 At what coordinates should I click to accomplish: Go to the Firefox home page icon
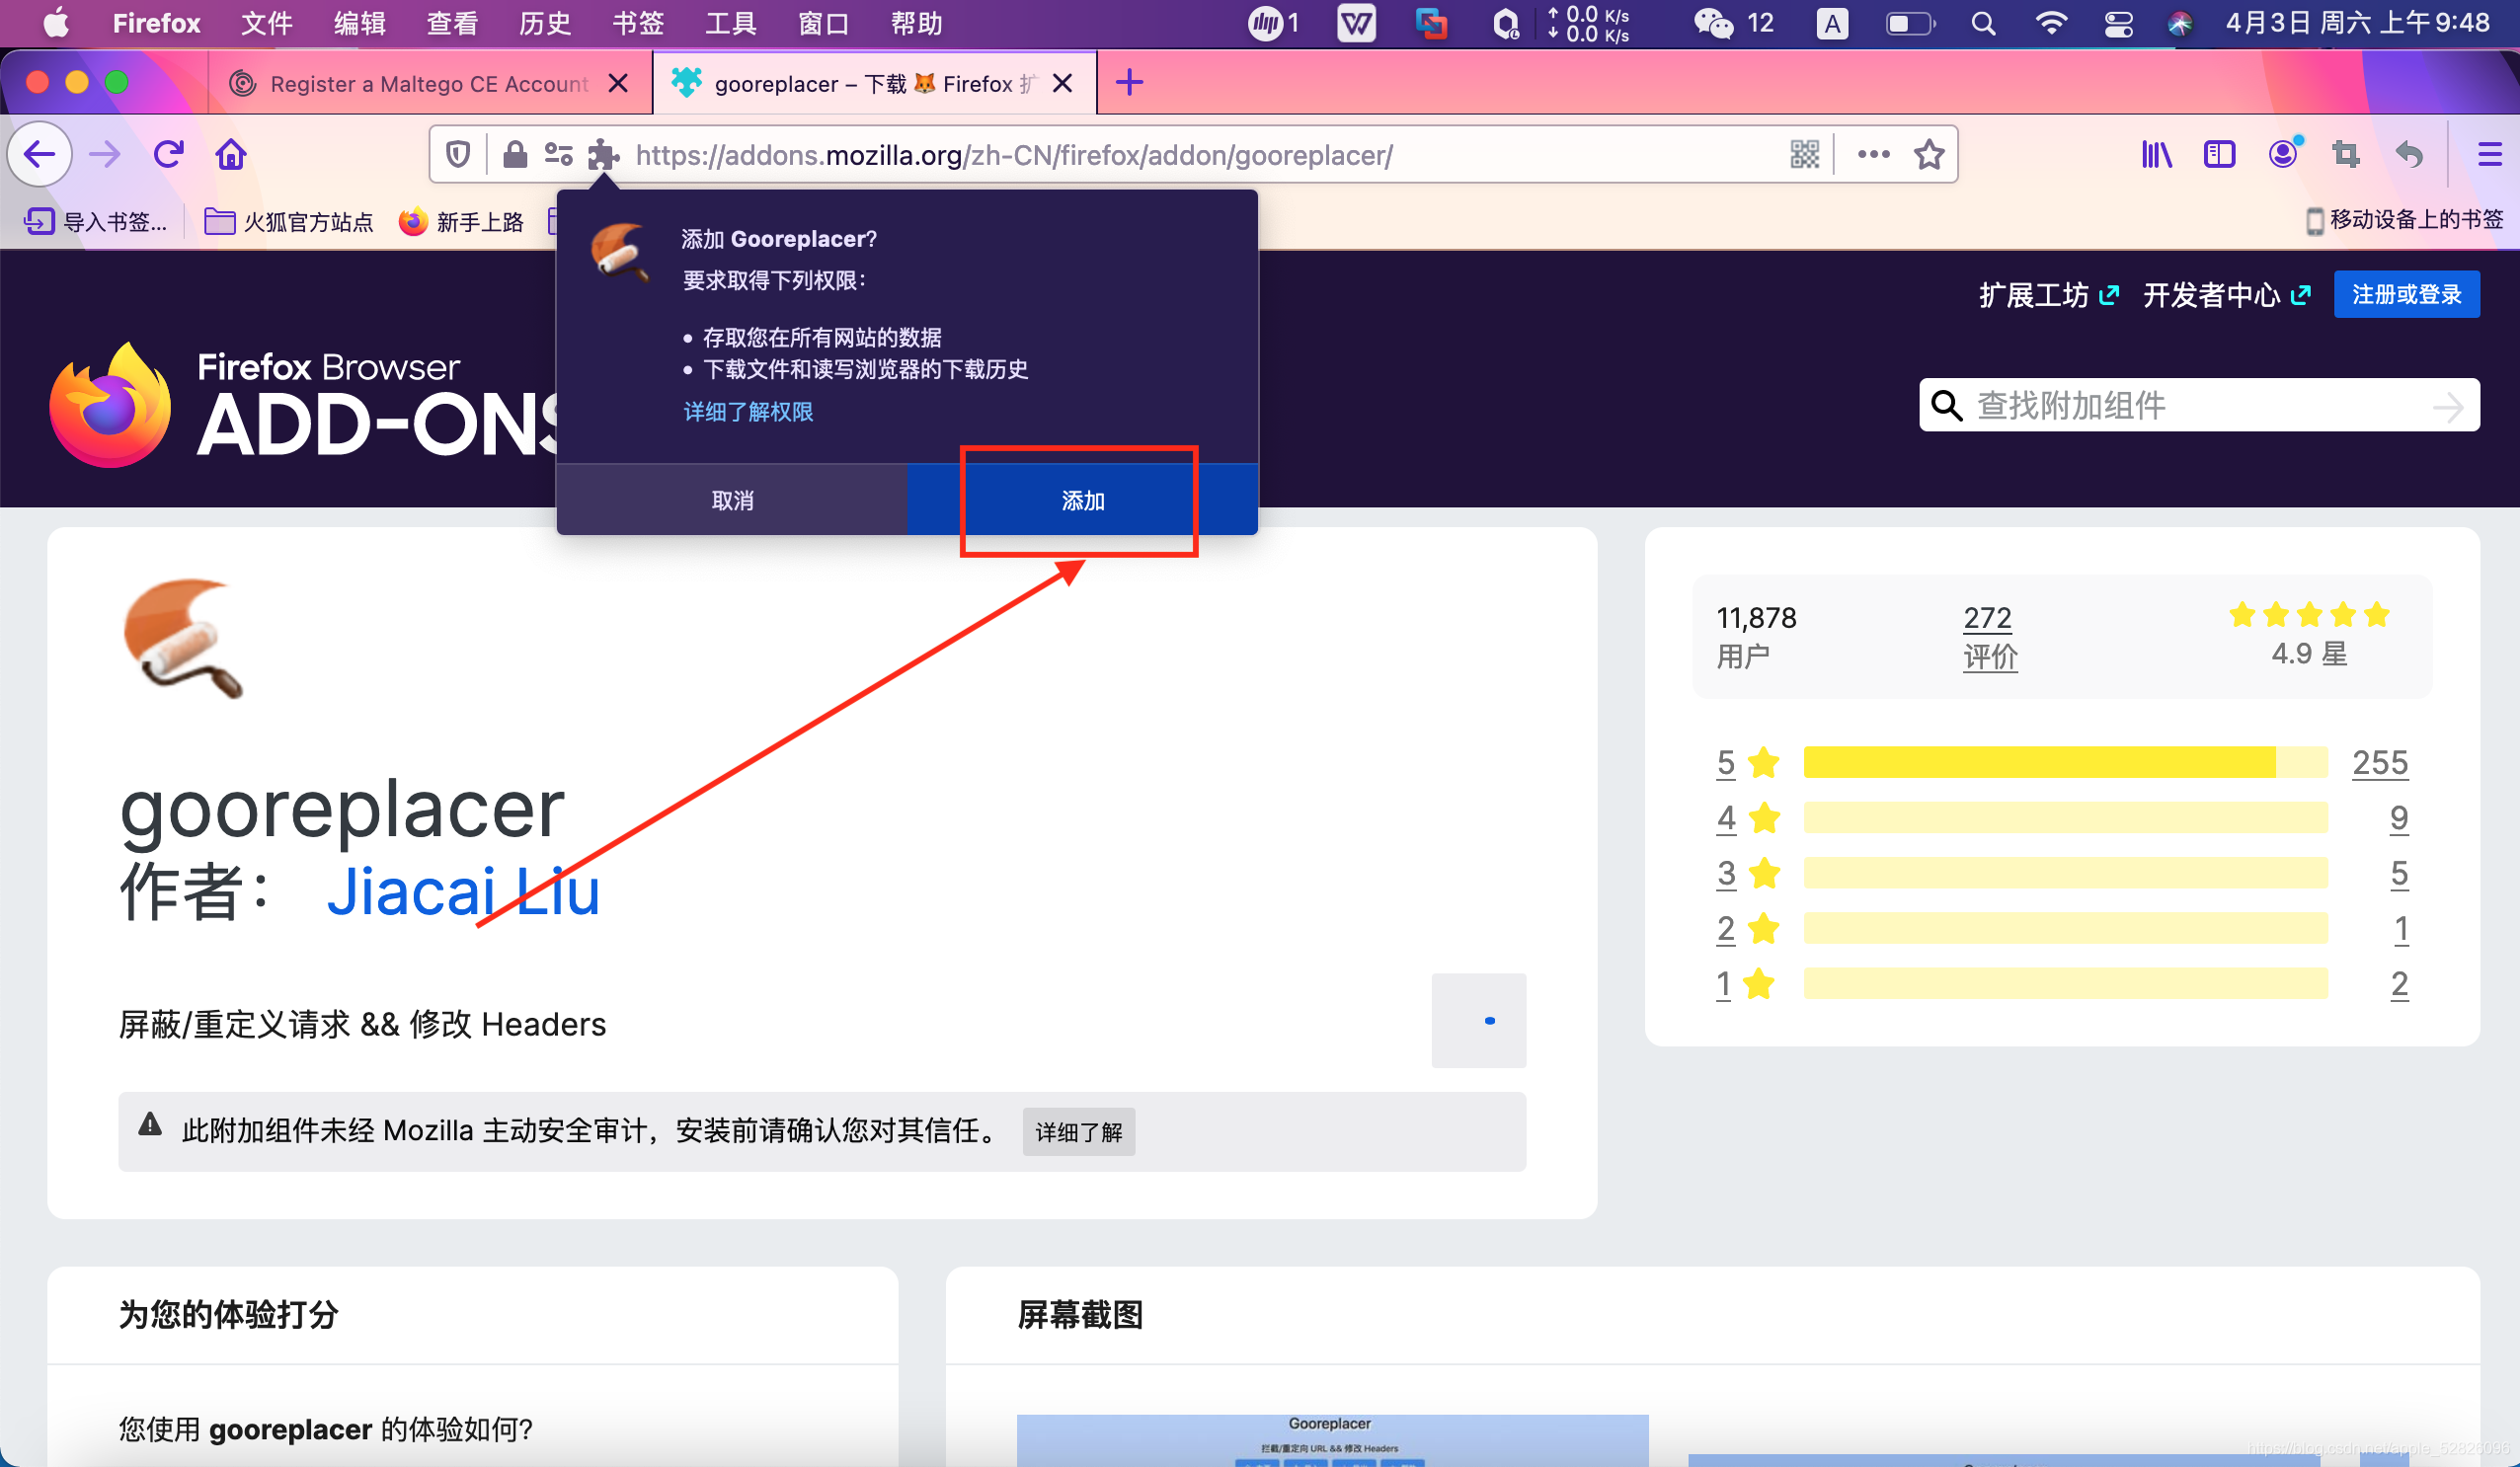tap(231, 154)
